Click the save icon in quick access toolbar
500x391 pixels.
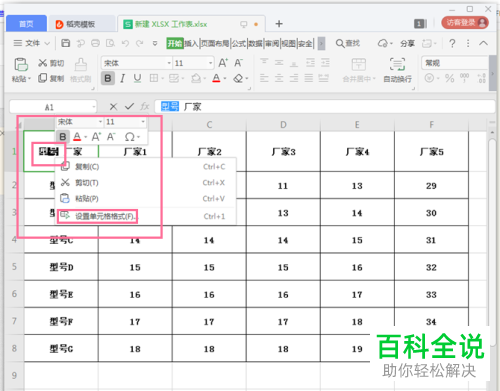tap(66, 43)
